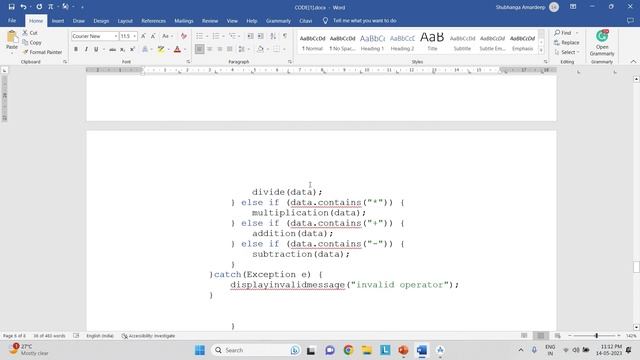Image resolution: width=640 pixels, height=360 pixels.
Task: Apply subscript formatting
Action: (x=122, y=49)
